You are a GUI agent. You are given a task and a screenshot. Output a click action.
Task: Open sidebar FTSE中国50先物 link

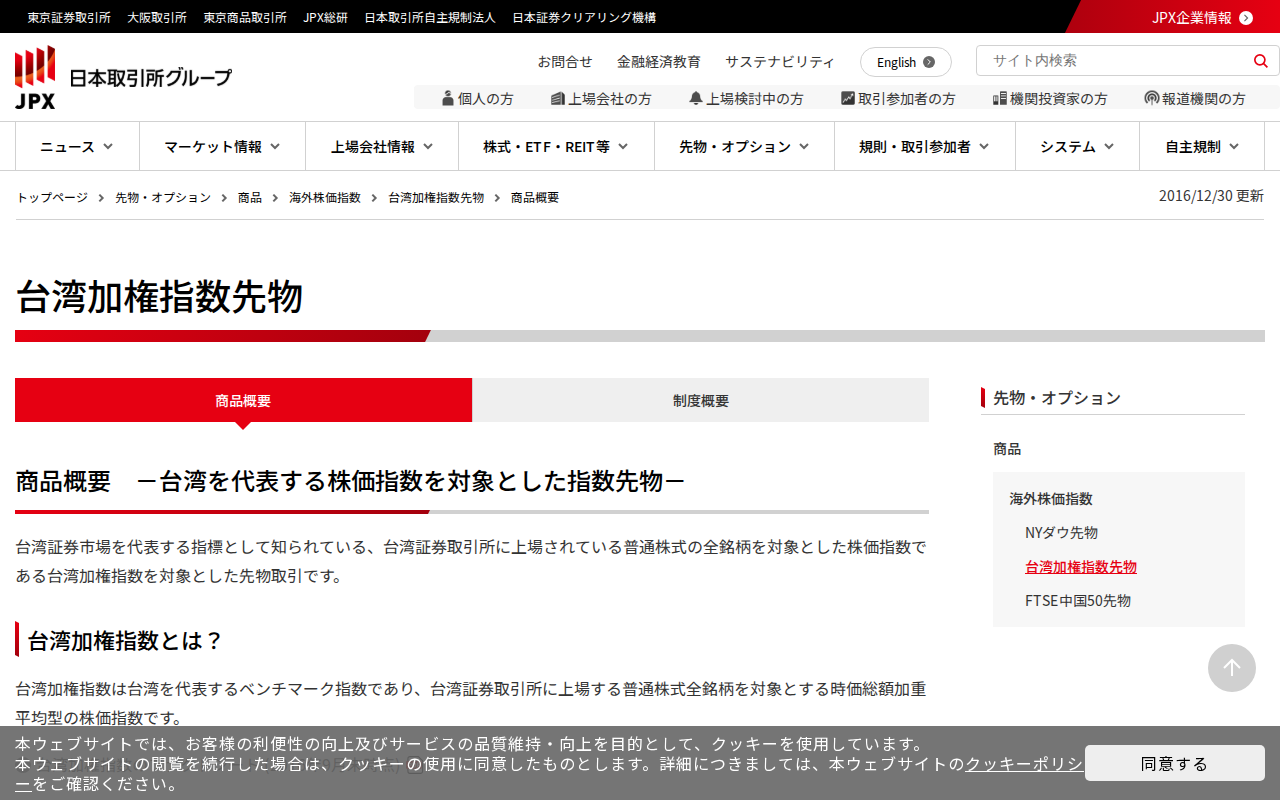[x=1078, y=601]
